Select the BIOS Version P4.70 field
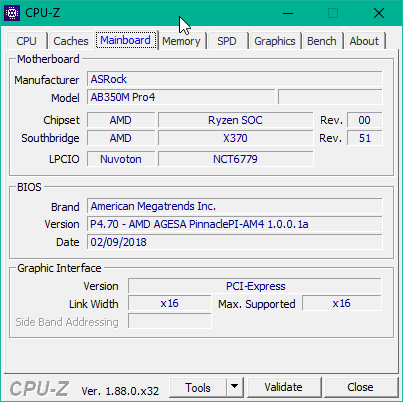The image size is (403, 402). point(235,224)
